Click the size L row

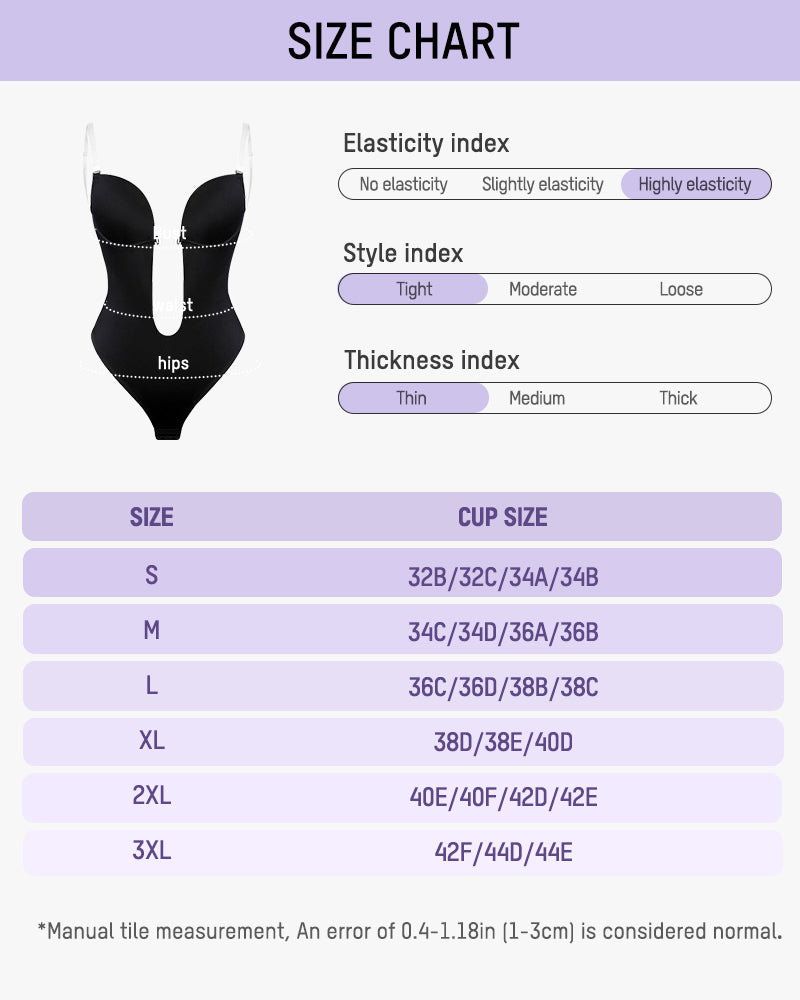coord(402,687)
